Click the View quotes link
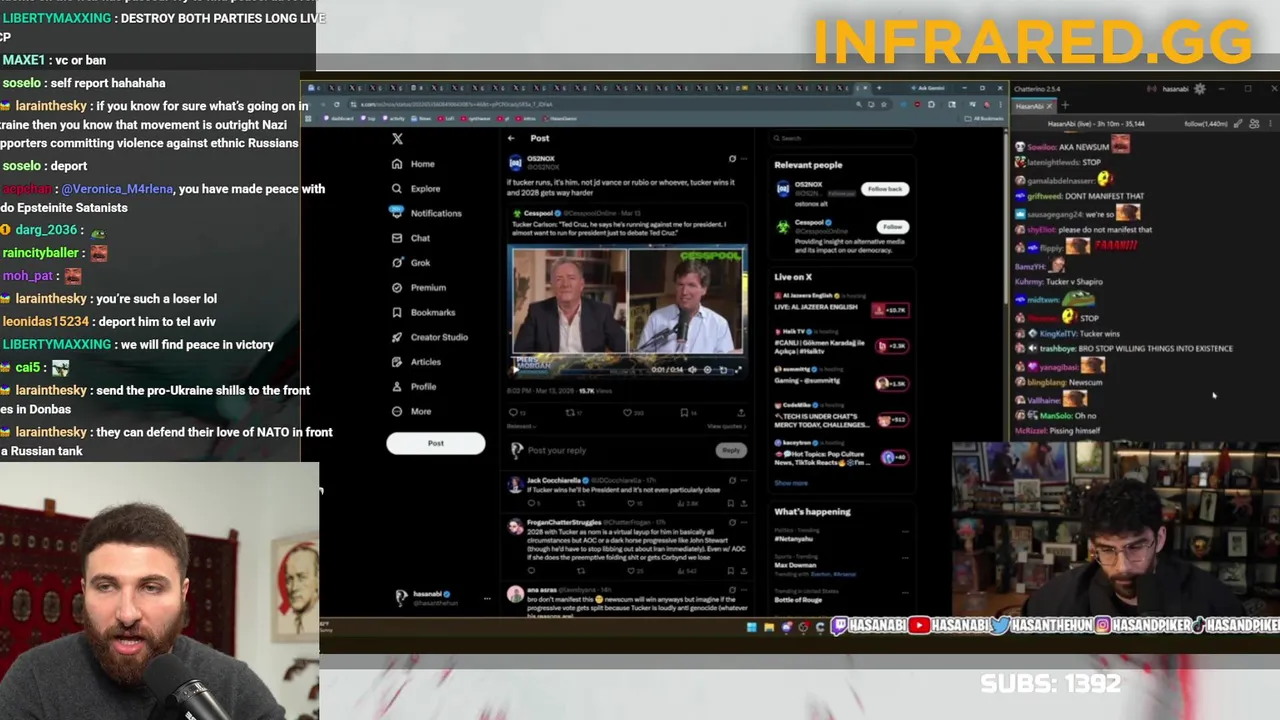This screenshot has width=1280, height=720. point(726,426)
